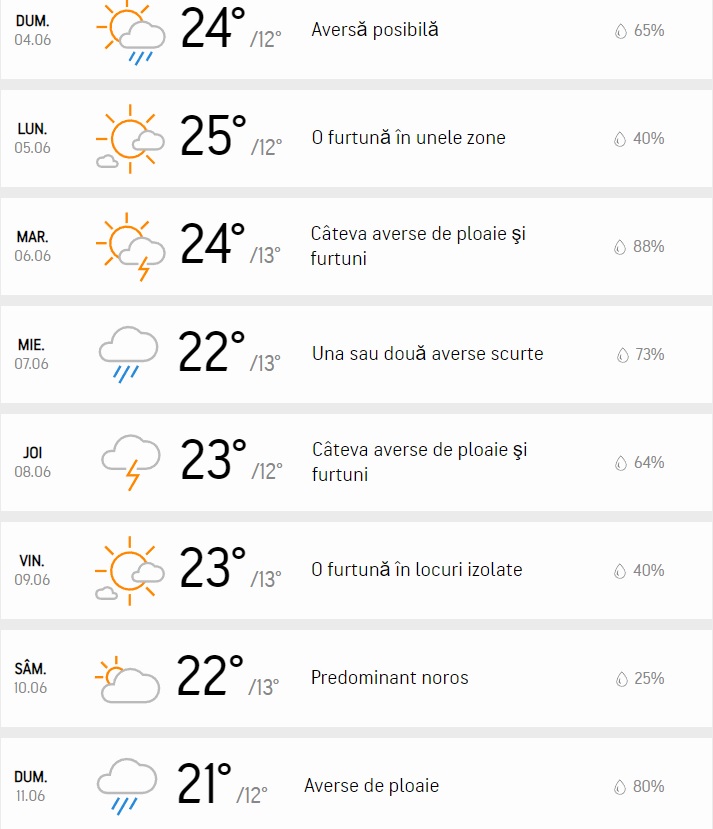Image resolution: width=713 pixels, height=829 pixels.
Task: Click the mostly cloudy icon for SÂM. 10.06
Action: [128, 678]
